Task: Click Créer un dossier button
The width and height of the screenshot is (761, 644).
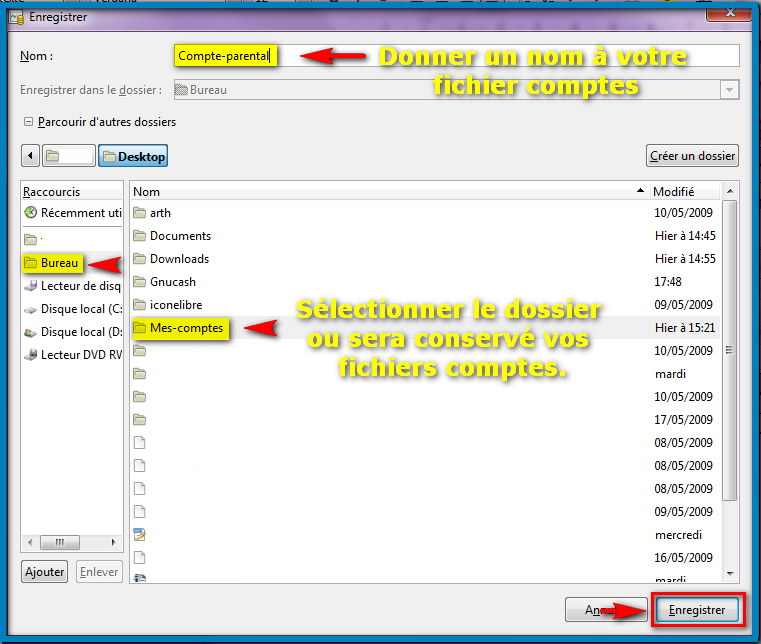Action: click(x=692, y=156)
